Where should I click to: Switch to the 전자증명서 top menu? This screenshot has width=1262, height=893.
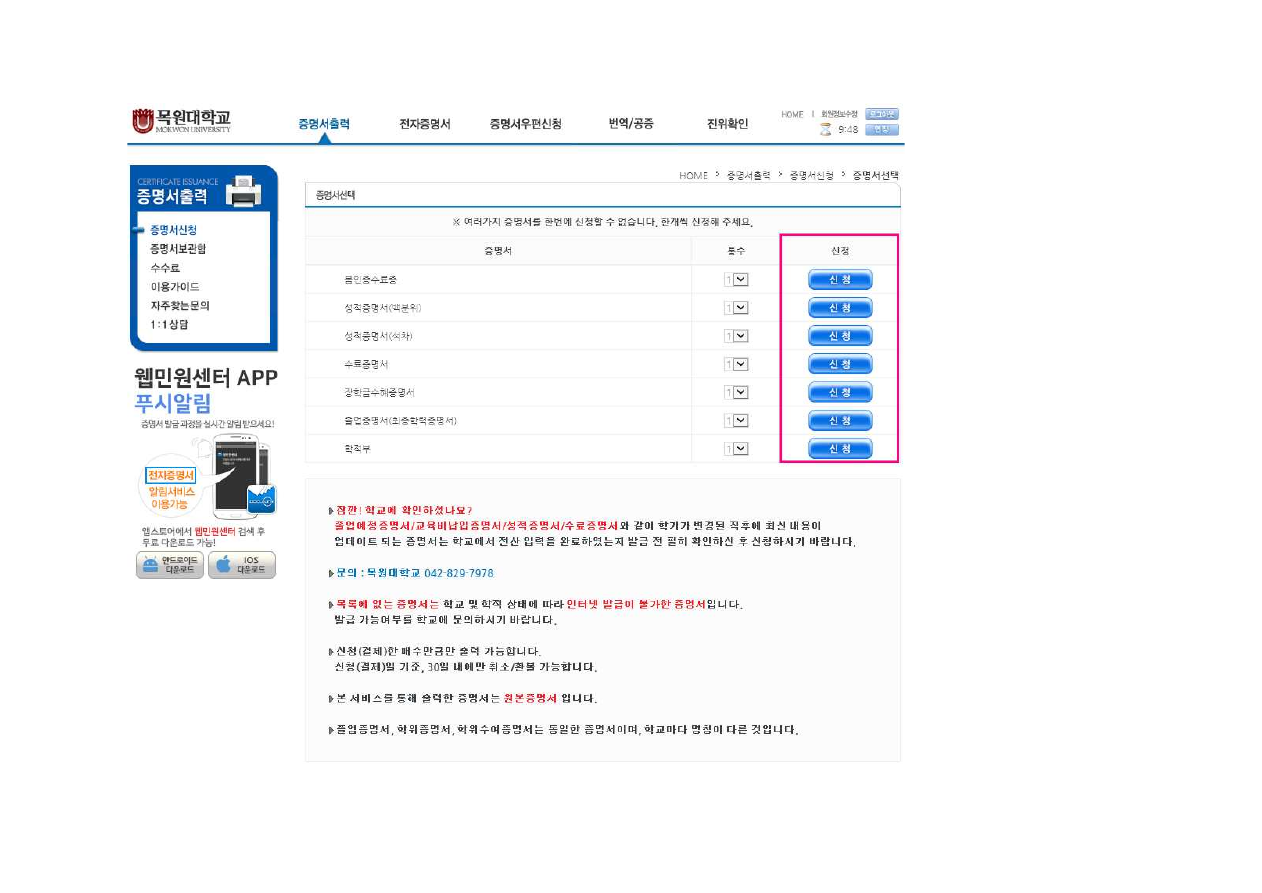pos(424,124)
